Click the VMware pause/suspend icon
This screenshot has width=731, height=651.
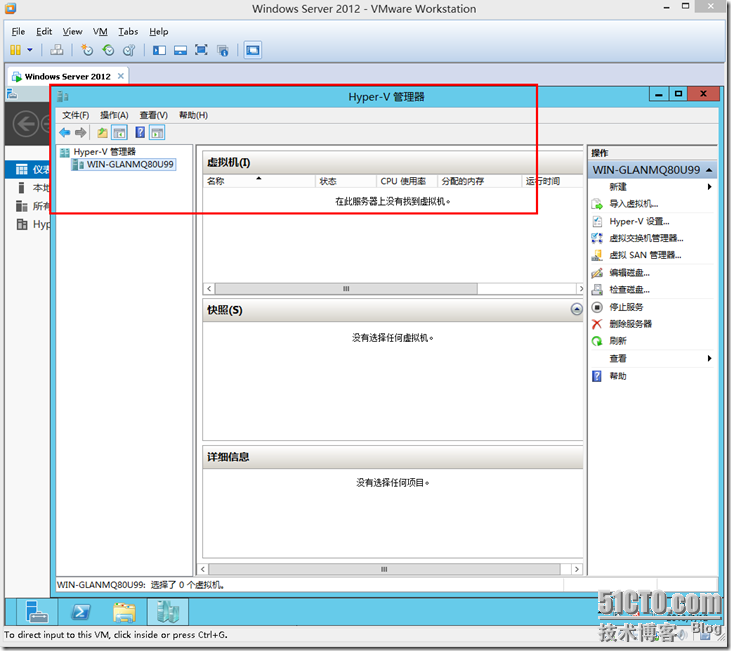15,50
